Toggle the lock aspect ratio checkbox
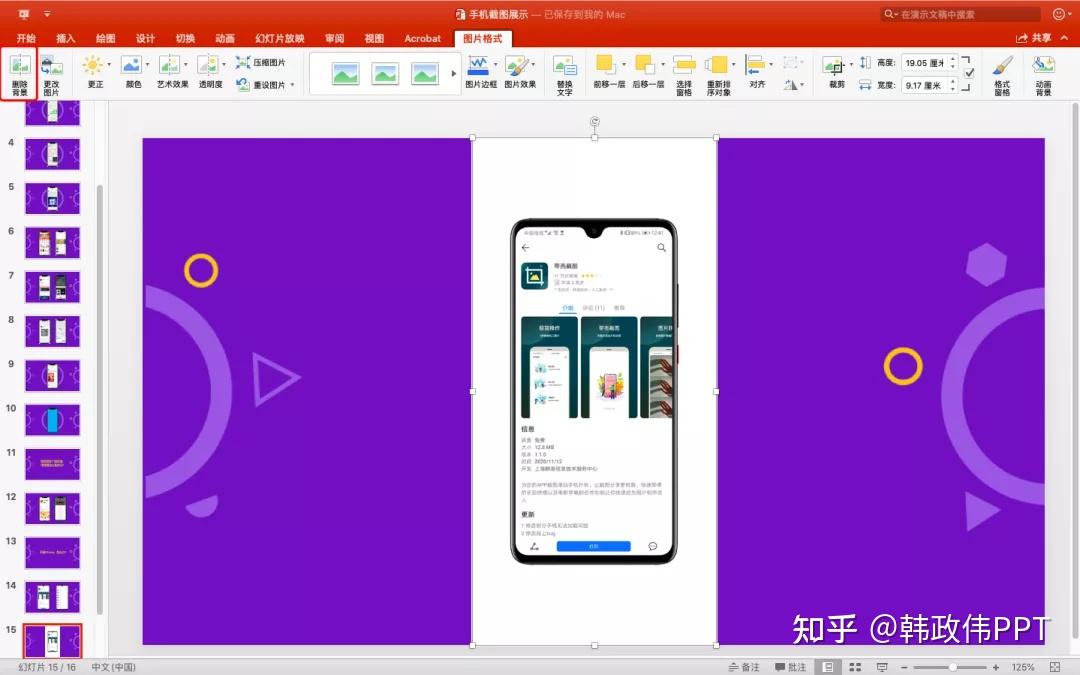1080x675 pixels. [967, 71]
